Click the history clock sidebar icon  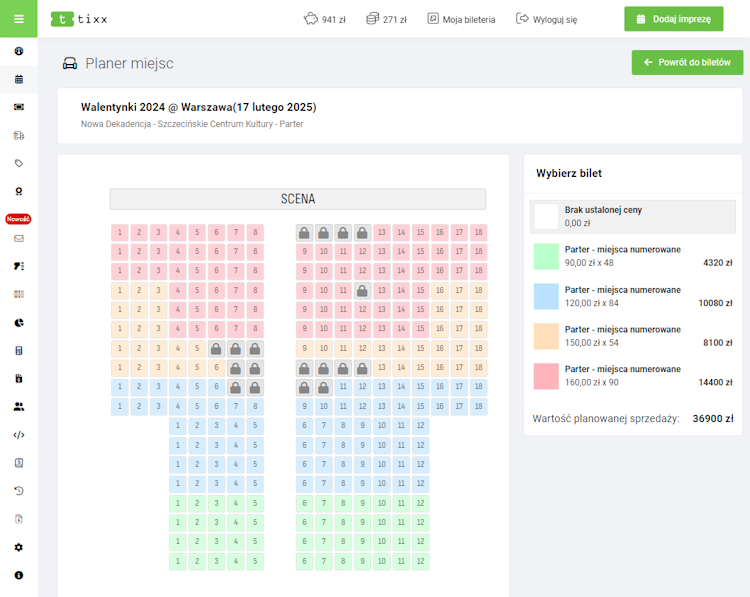[x=19, y=491]
